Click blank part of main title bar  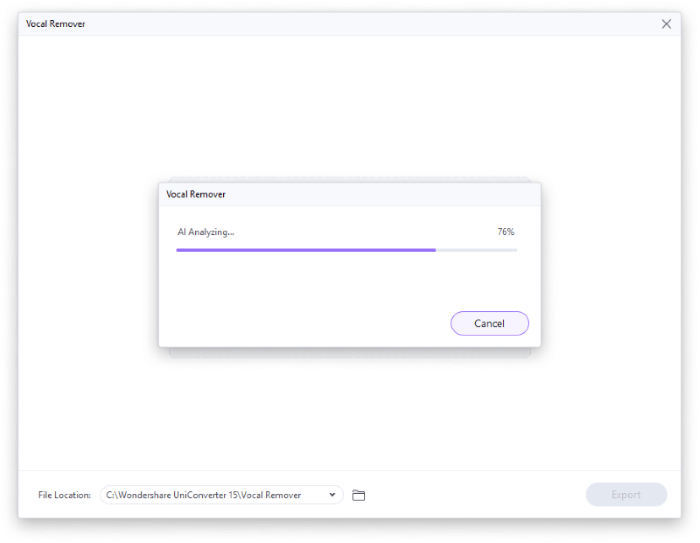371,24
